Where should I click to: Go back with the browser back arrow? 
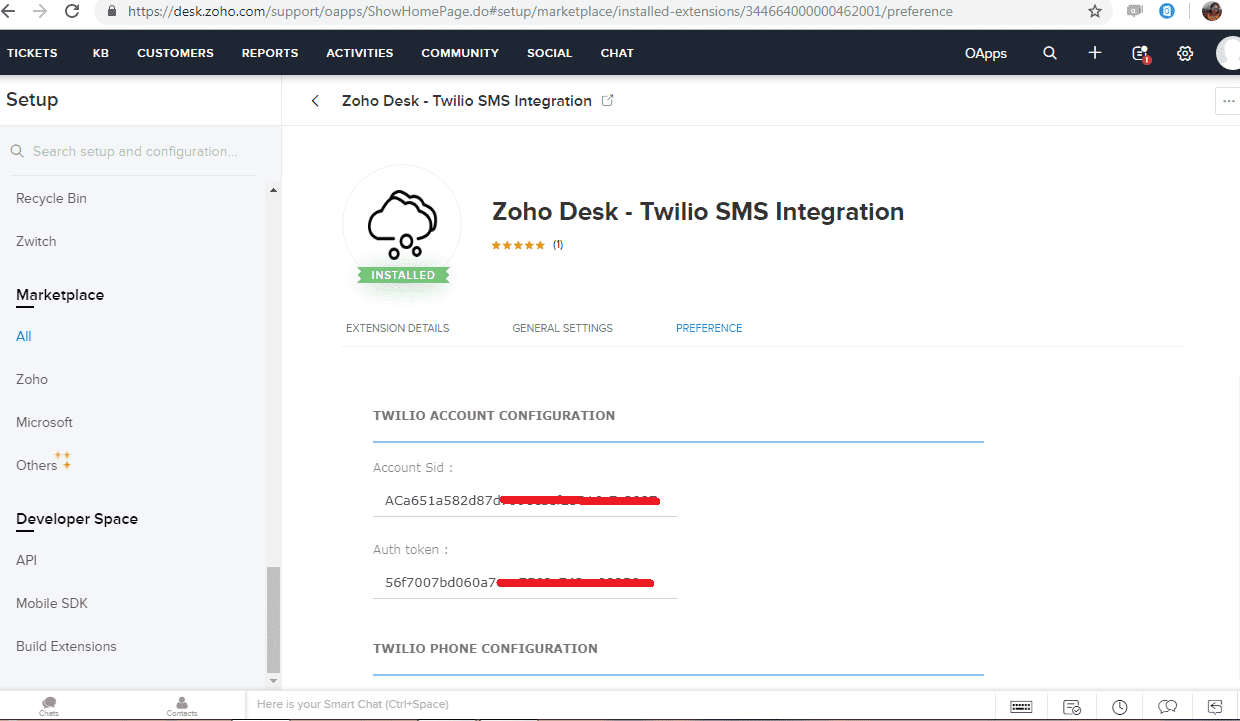[x=7, y=11]
